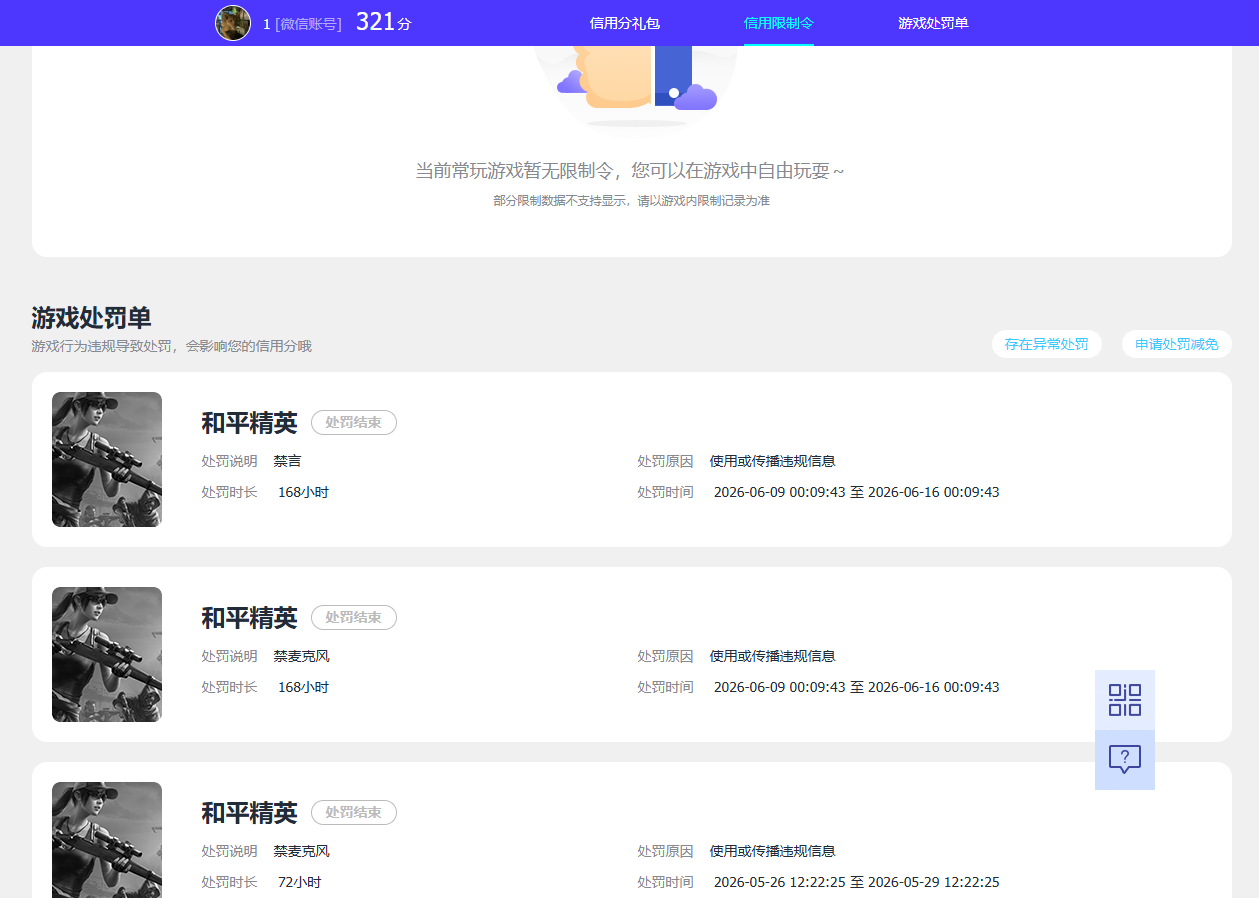Screen dimensions: 1259x898
Task: Click the user avatar in the header
Action: (233, 23)
